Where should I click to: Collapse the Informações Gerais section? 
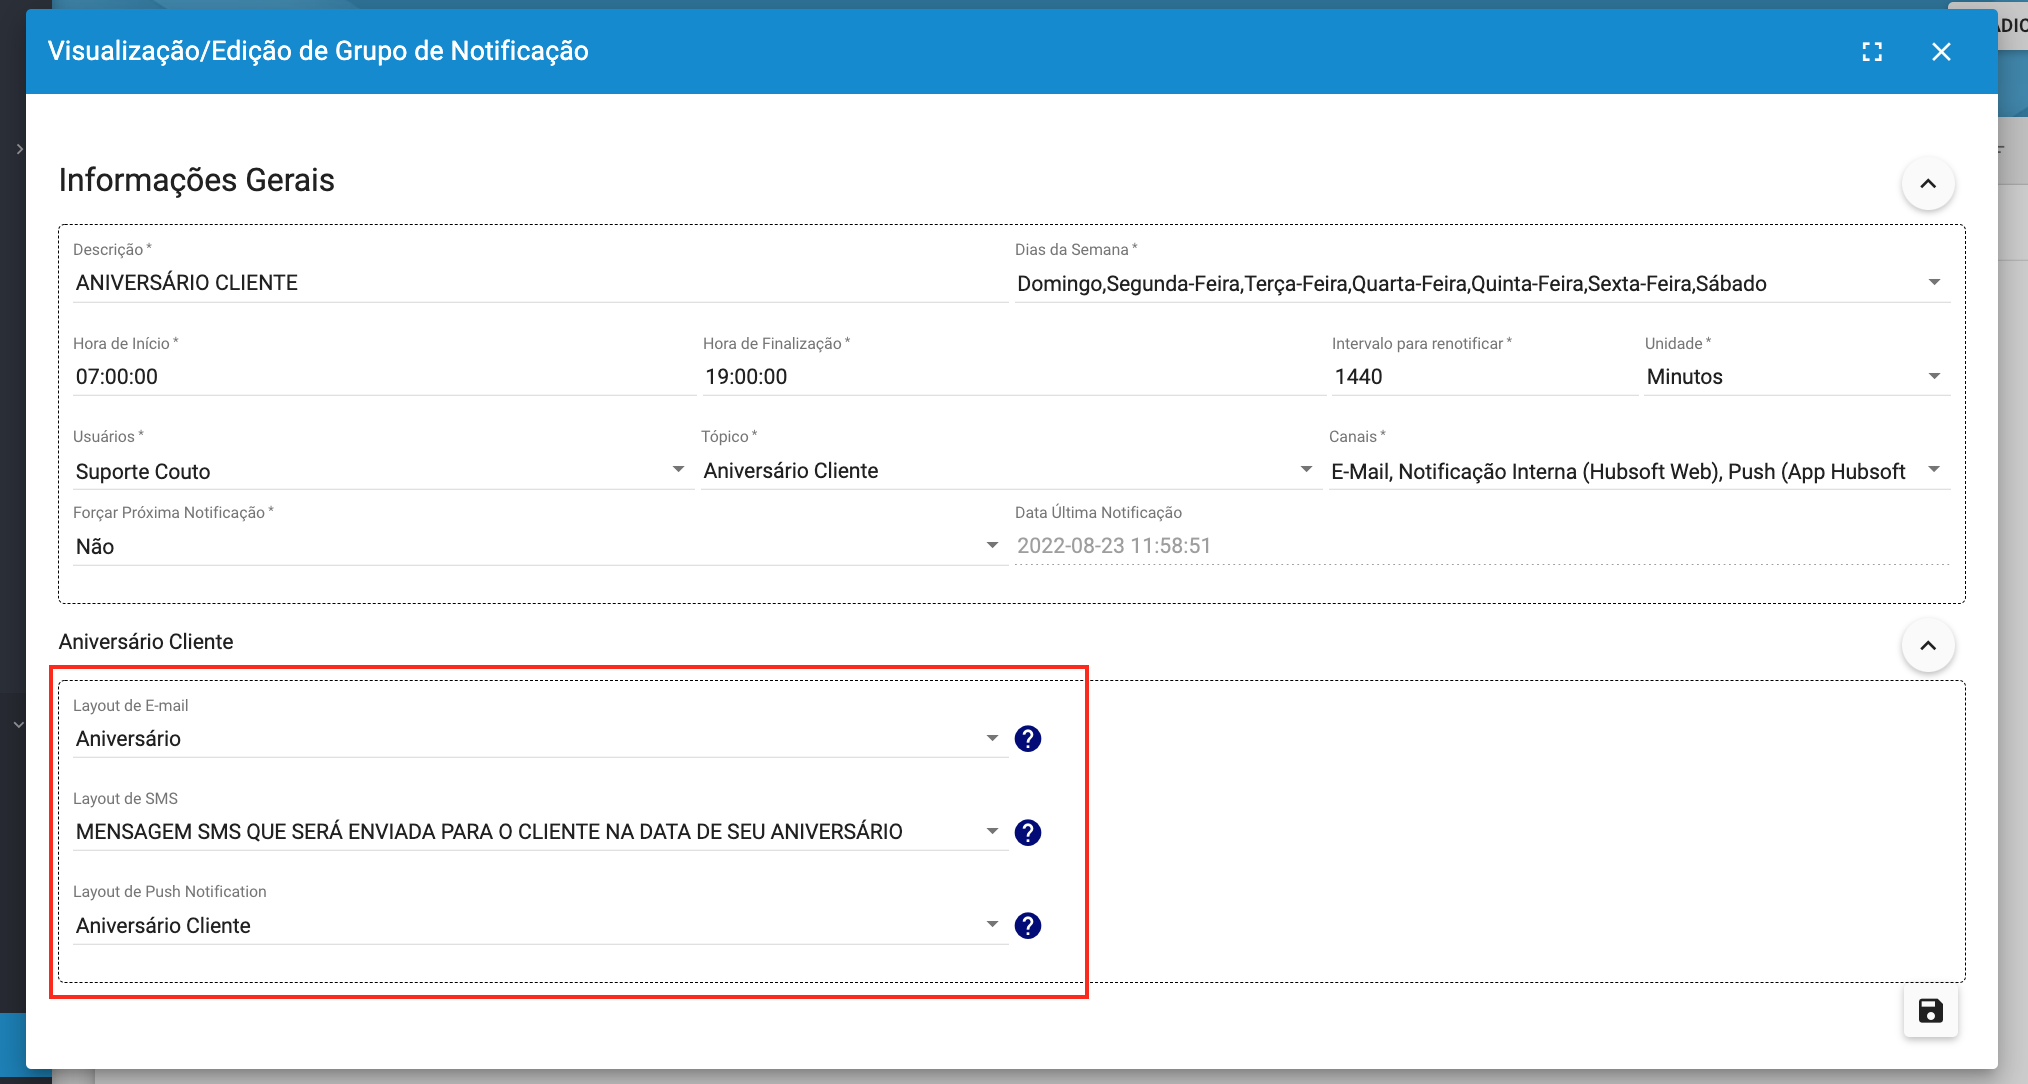pos(1927,184)
